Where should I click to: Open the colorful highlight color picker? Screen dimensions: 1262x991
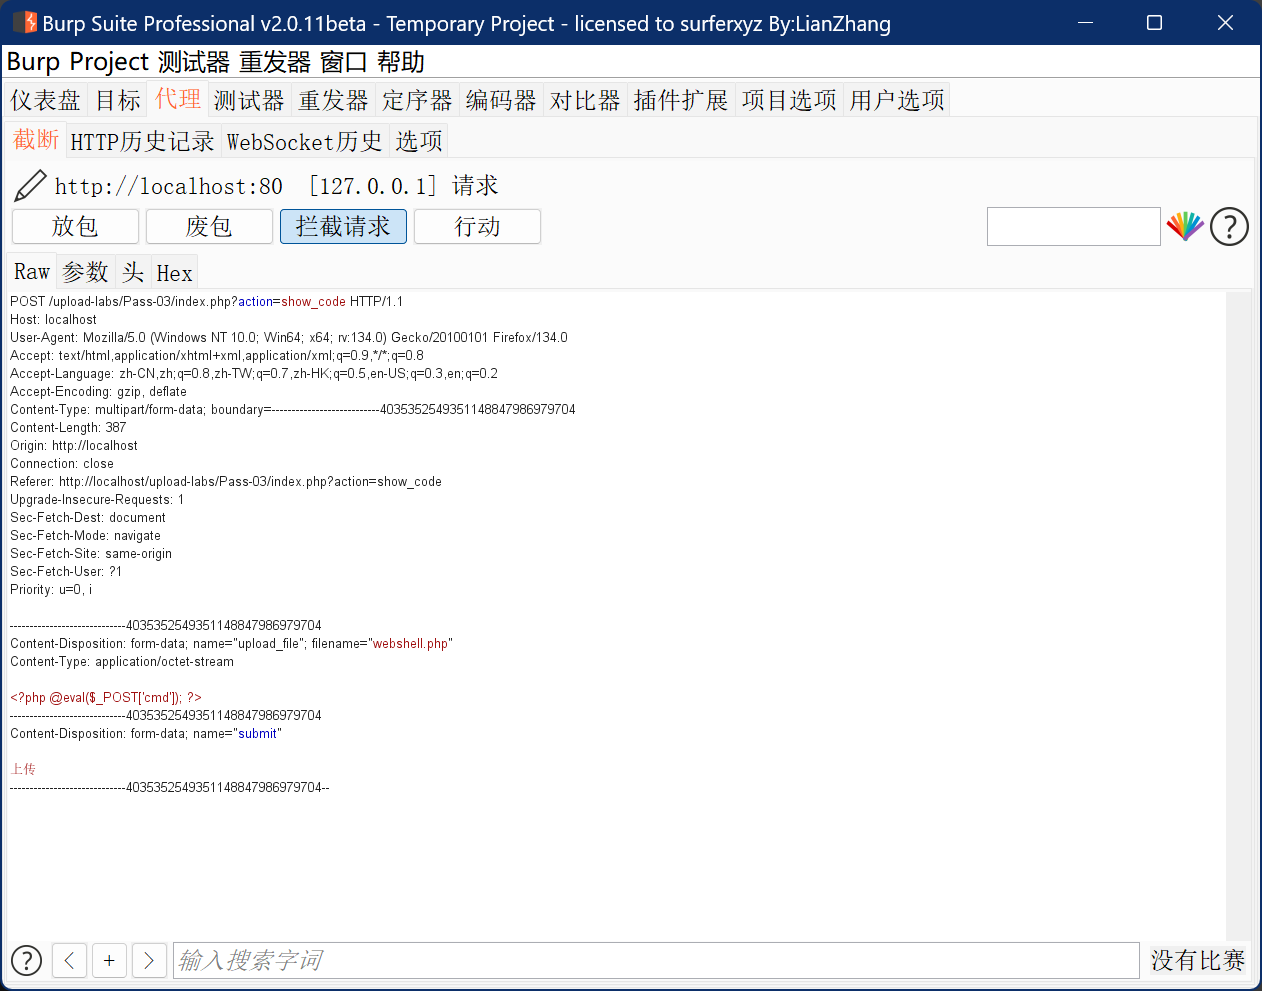(x=1185, y=227)
